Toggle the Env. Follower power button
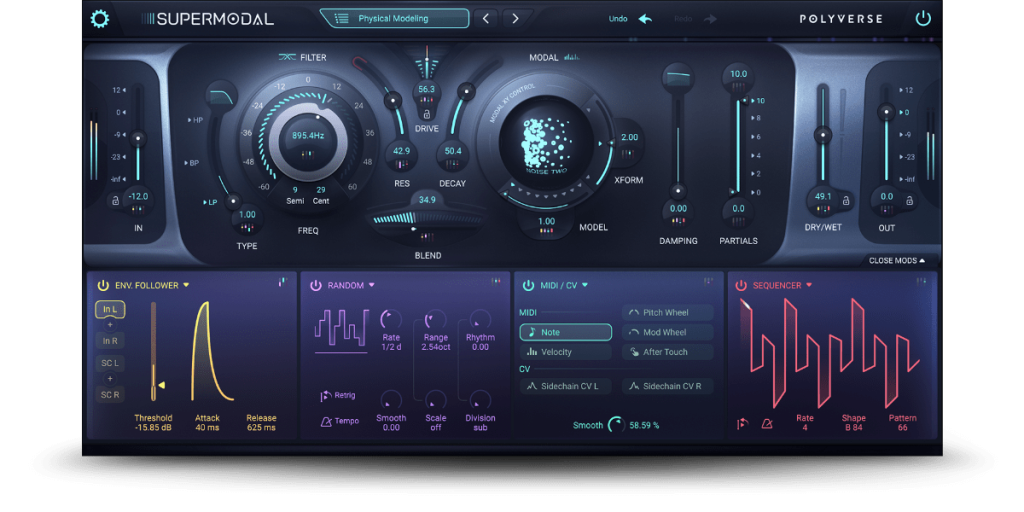The image size is (1024, 512). [102, 285]
